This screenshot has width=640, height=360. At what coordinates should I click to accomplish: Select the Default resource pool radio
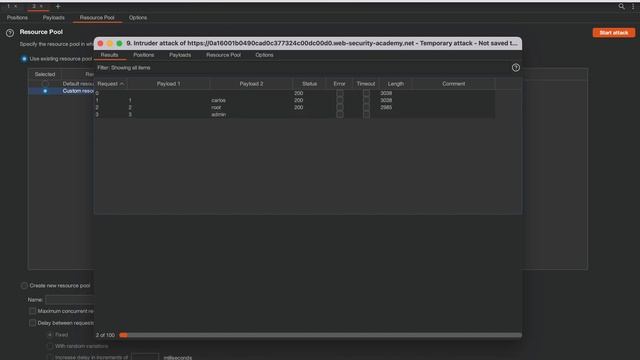(45, 84)
